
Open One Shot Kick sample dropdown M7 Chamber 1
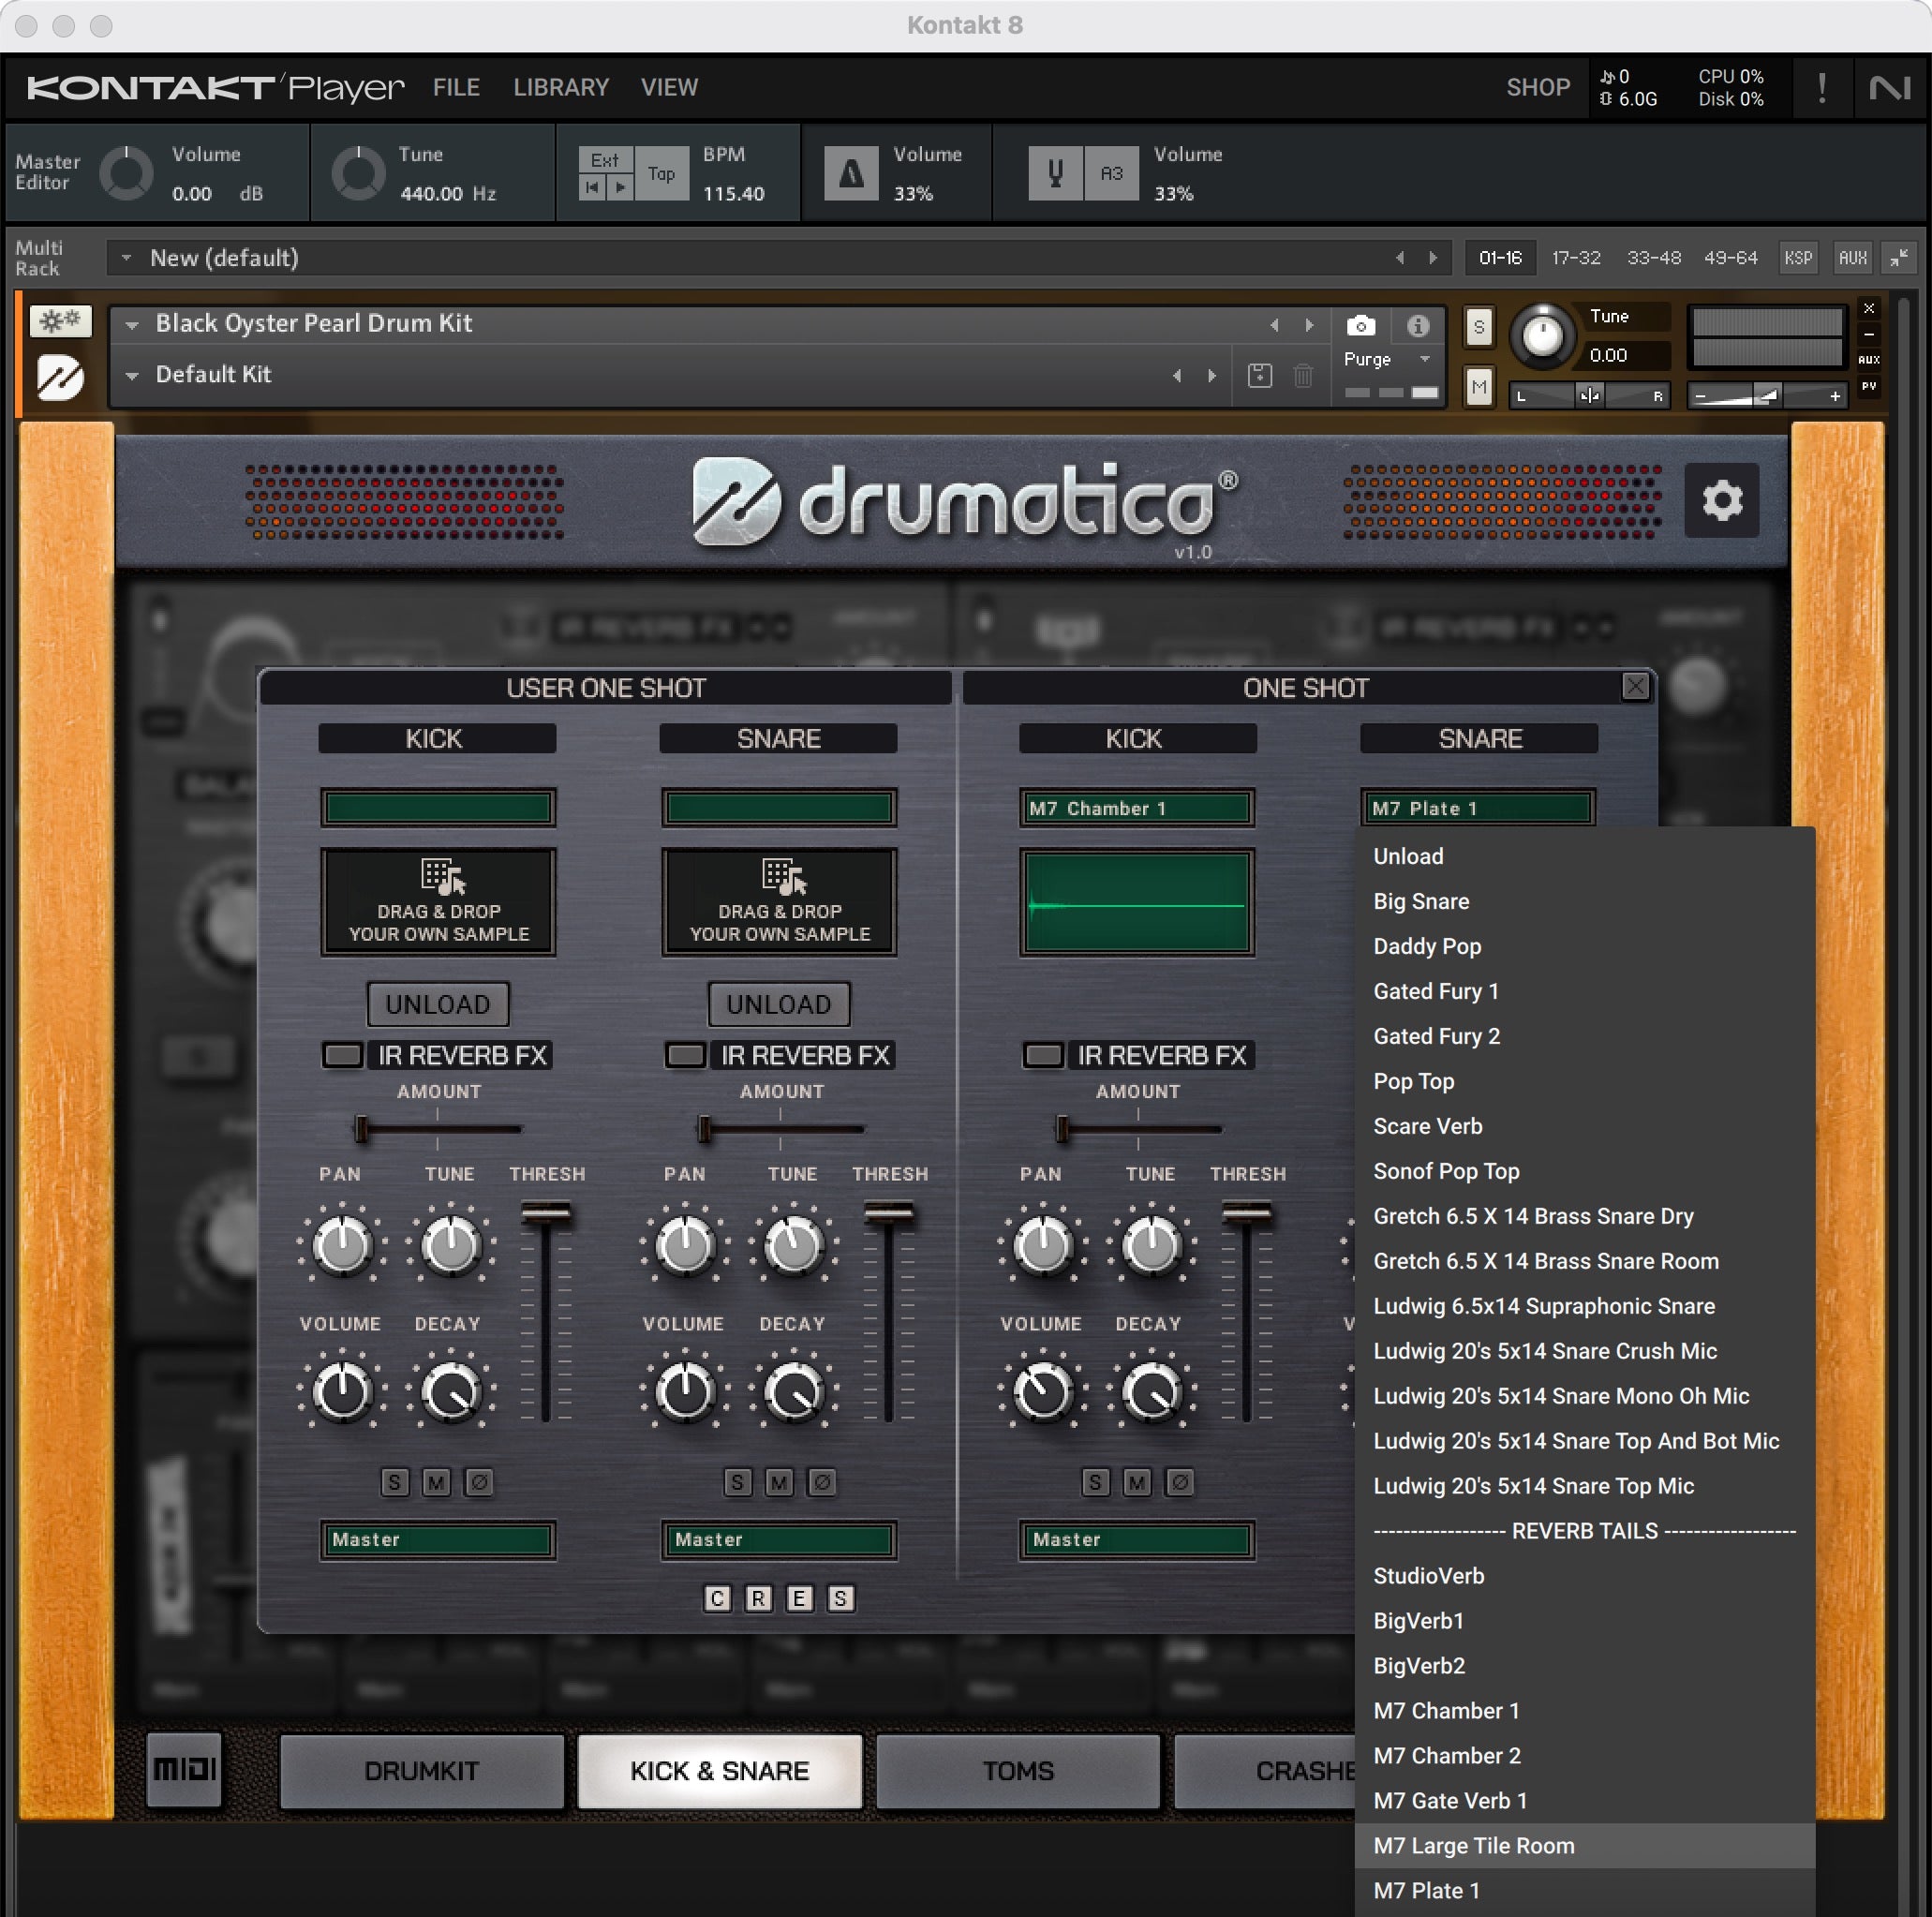point(1137,808)
